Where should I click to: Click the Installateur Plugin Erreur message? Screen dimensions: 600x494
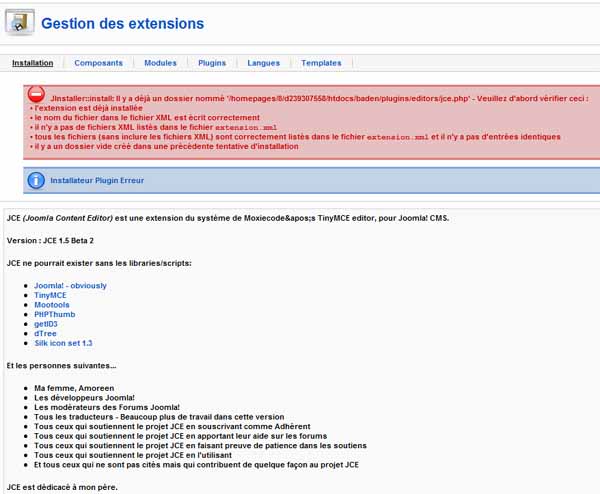point(97,180)
